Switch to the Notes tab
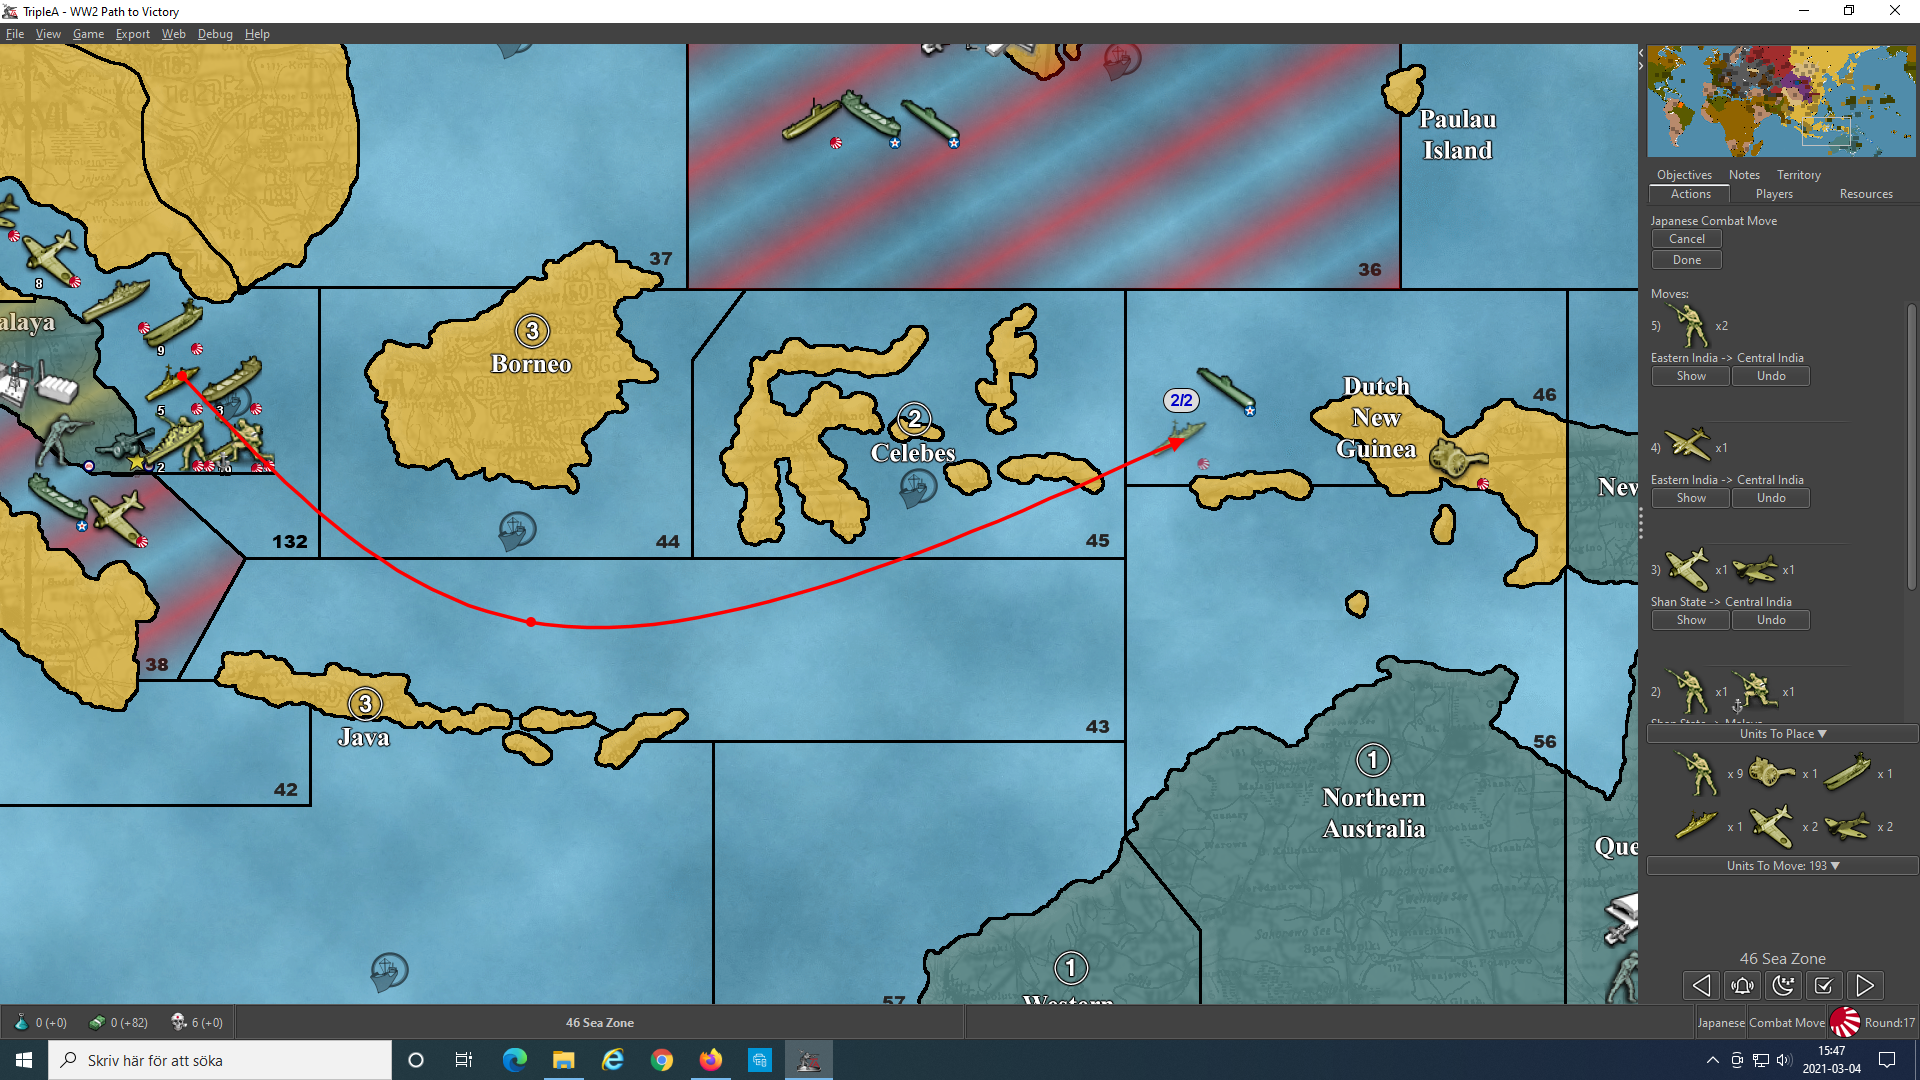 pyautogui.click(x=1744, y=174)
